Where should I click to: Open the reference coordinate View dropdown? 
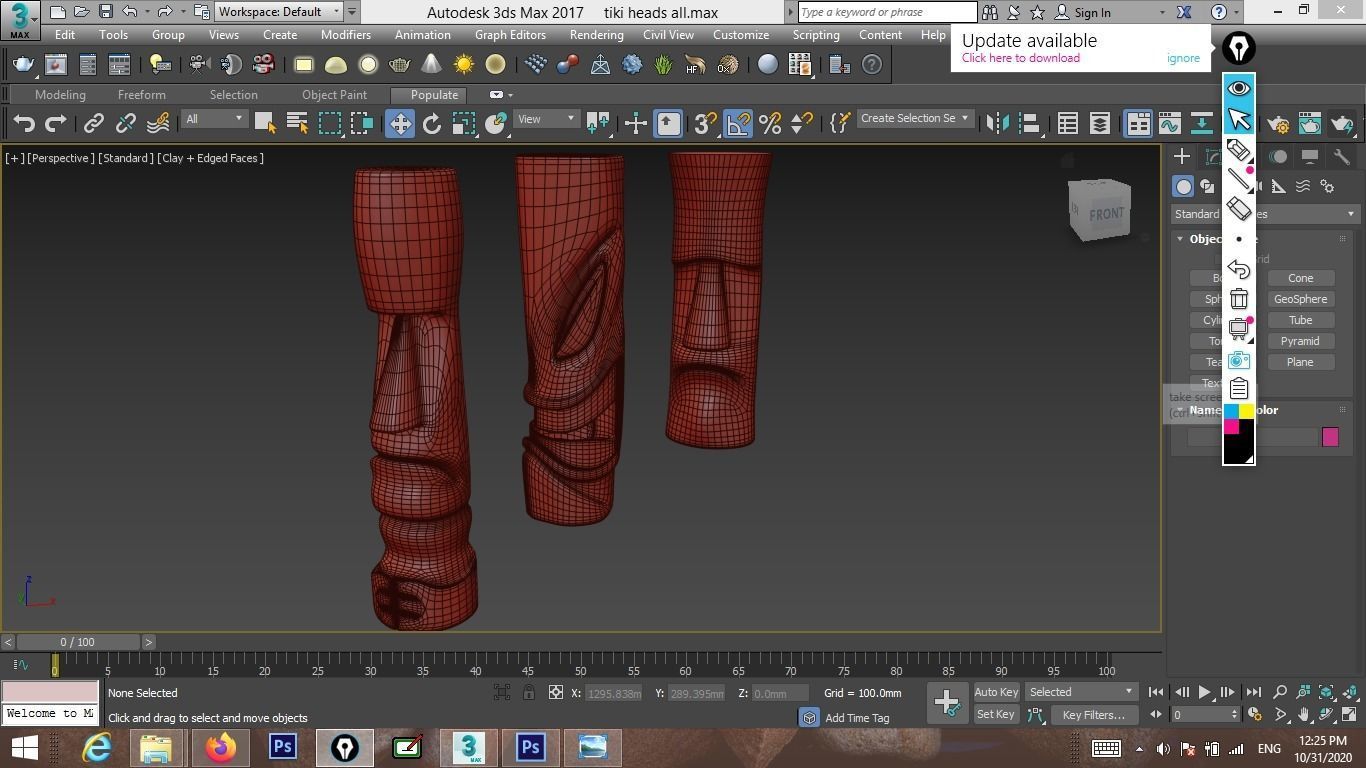tap(545, 119)
